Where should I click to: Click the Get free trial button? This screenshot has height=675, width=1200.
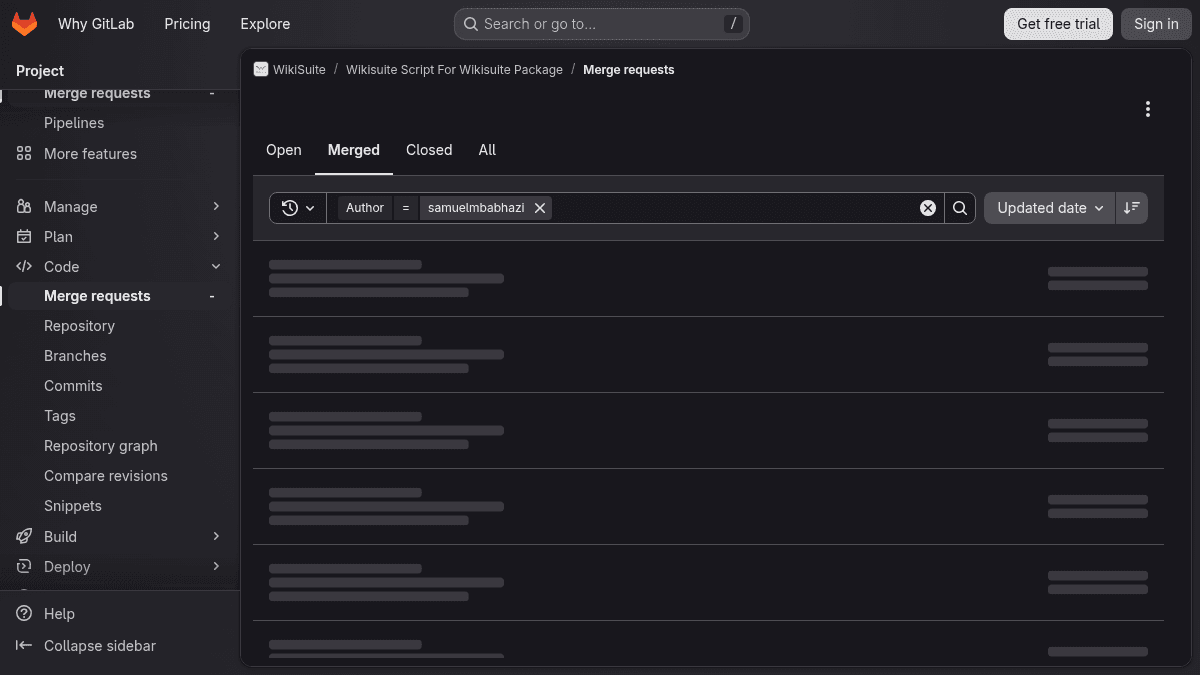(x=1058, y=24)
